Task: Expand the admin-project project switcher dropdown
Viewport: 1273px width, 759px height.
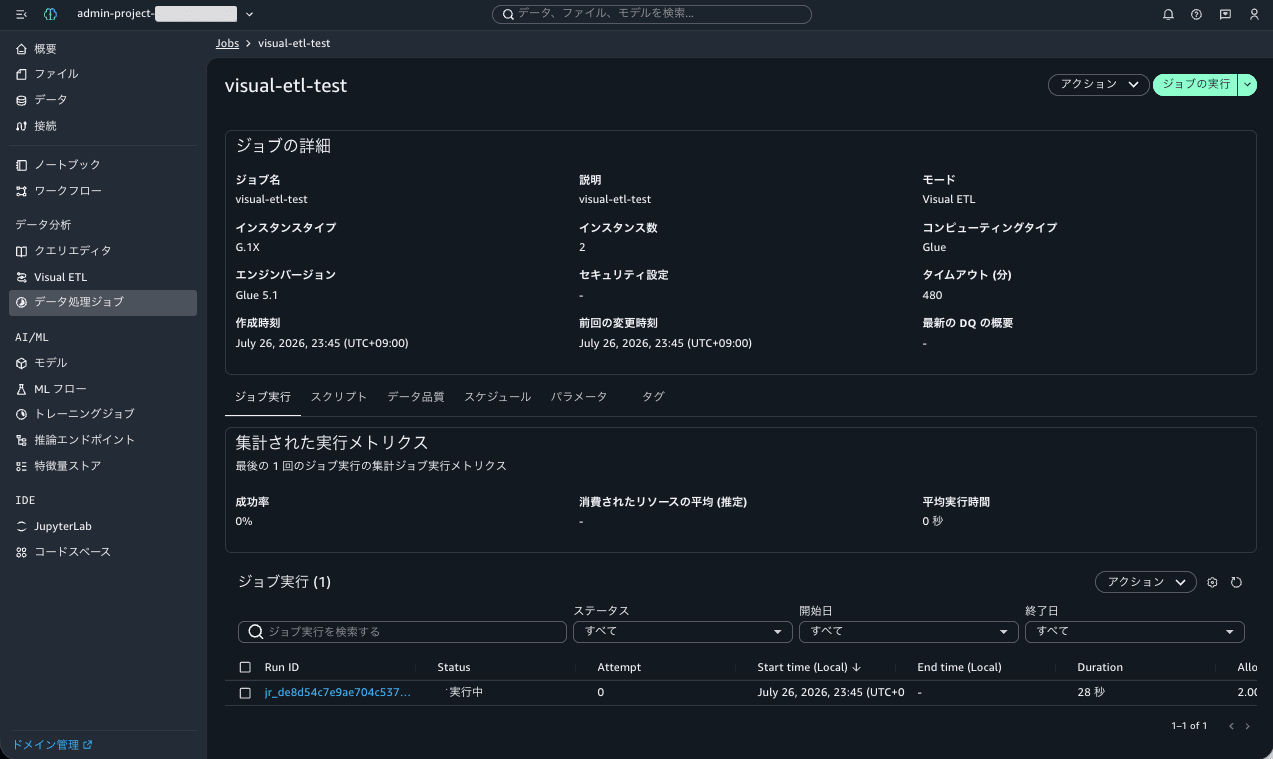Action: [x=249, y=15]
